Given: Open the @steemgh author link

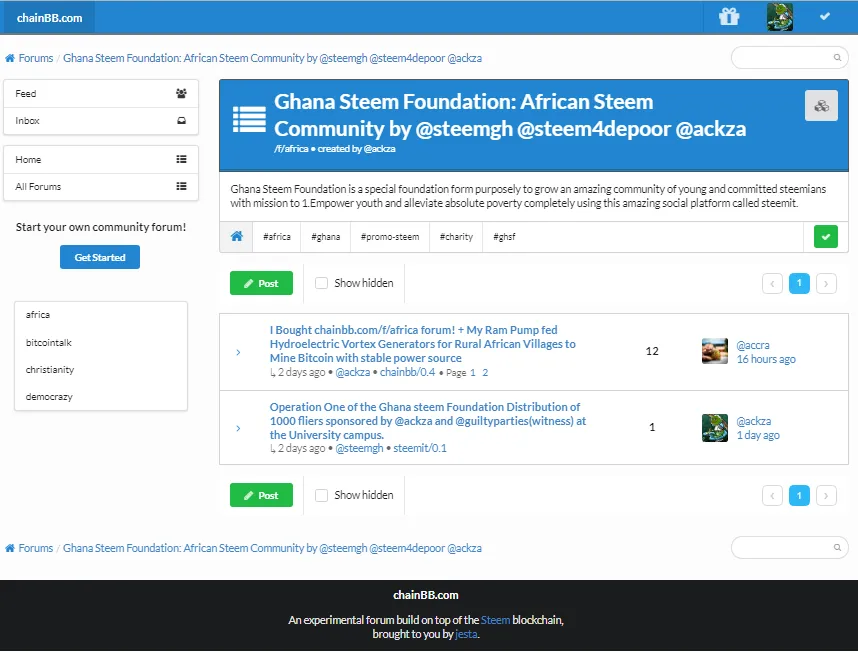Looking at the screenshot, I should (359, 448).
